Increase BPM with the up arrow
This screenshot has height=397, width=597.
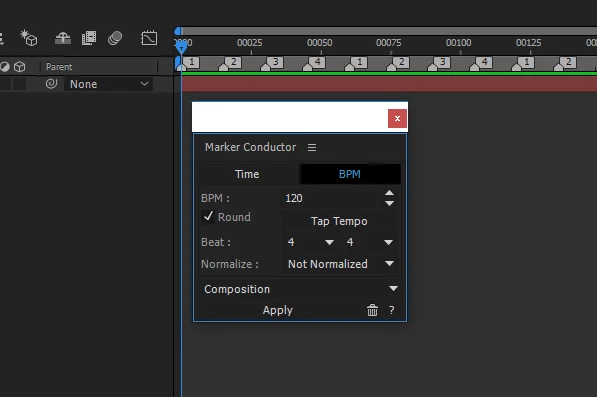click(389, 193)
